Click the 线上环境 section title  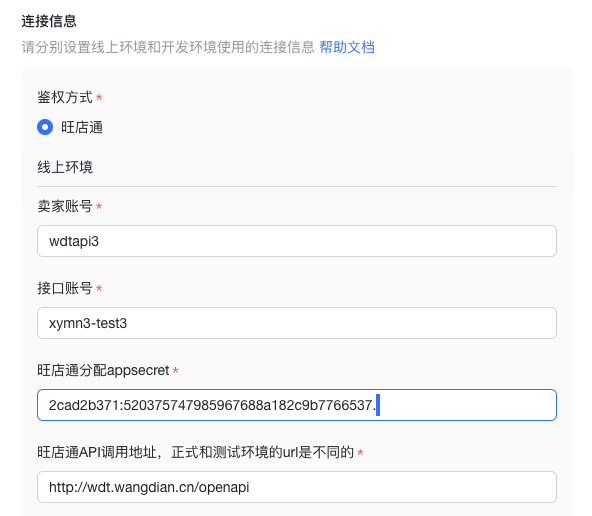[65, 167]
